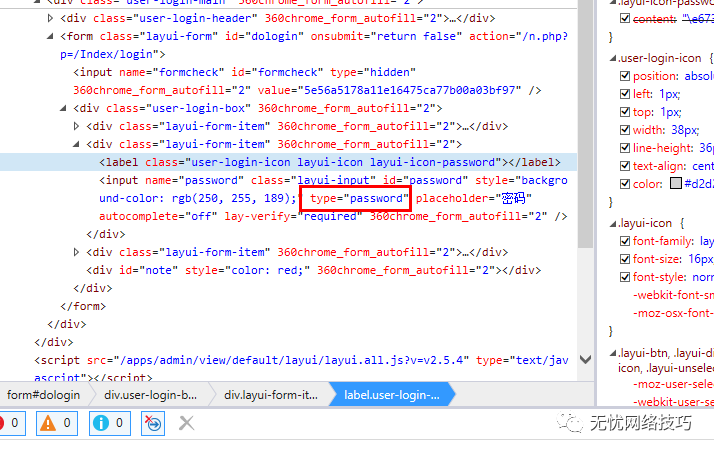The width and height of the screenshot is (714, 453).
Task: Click the autocomplete="off" attribute
Action: tap(158, 216)
